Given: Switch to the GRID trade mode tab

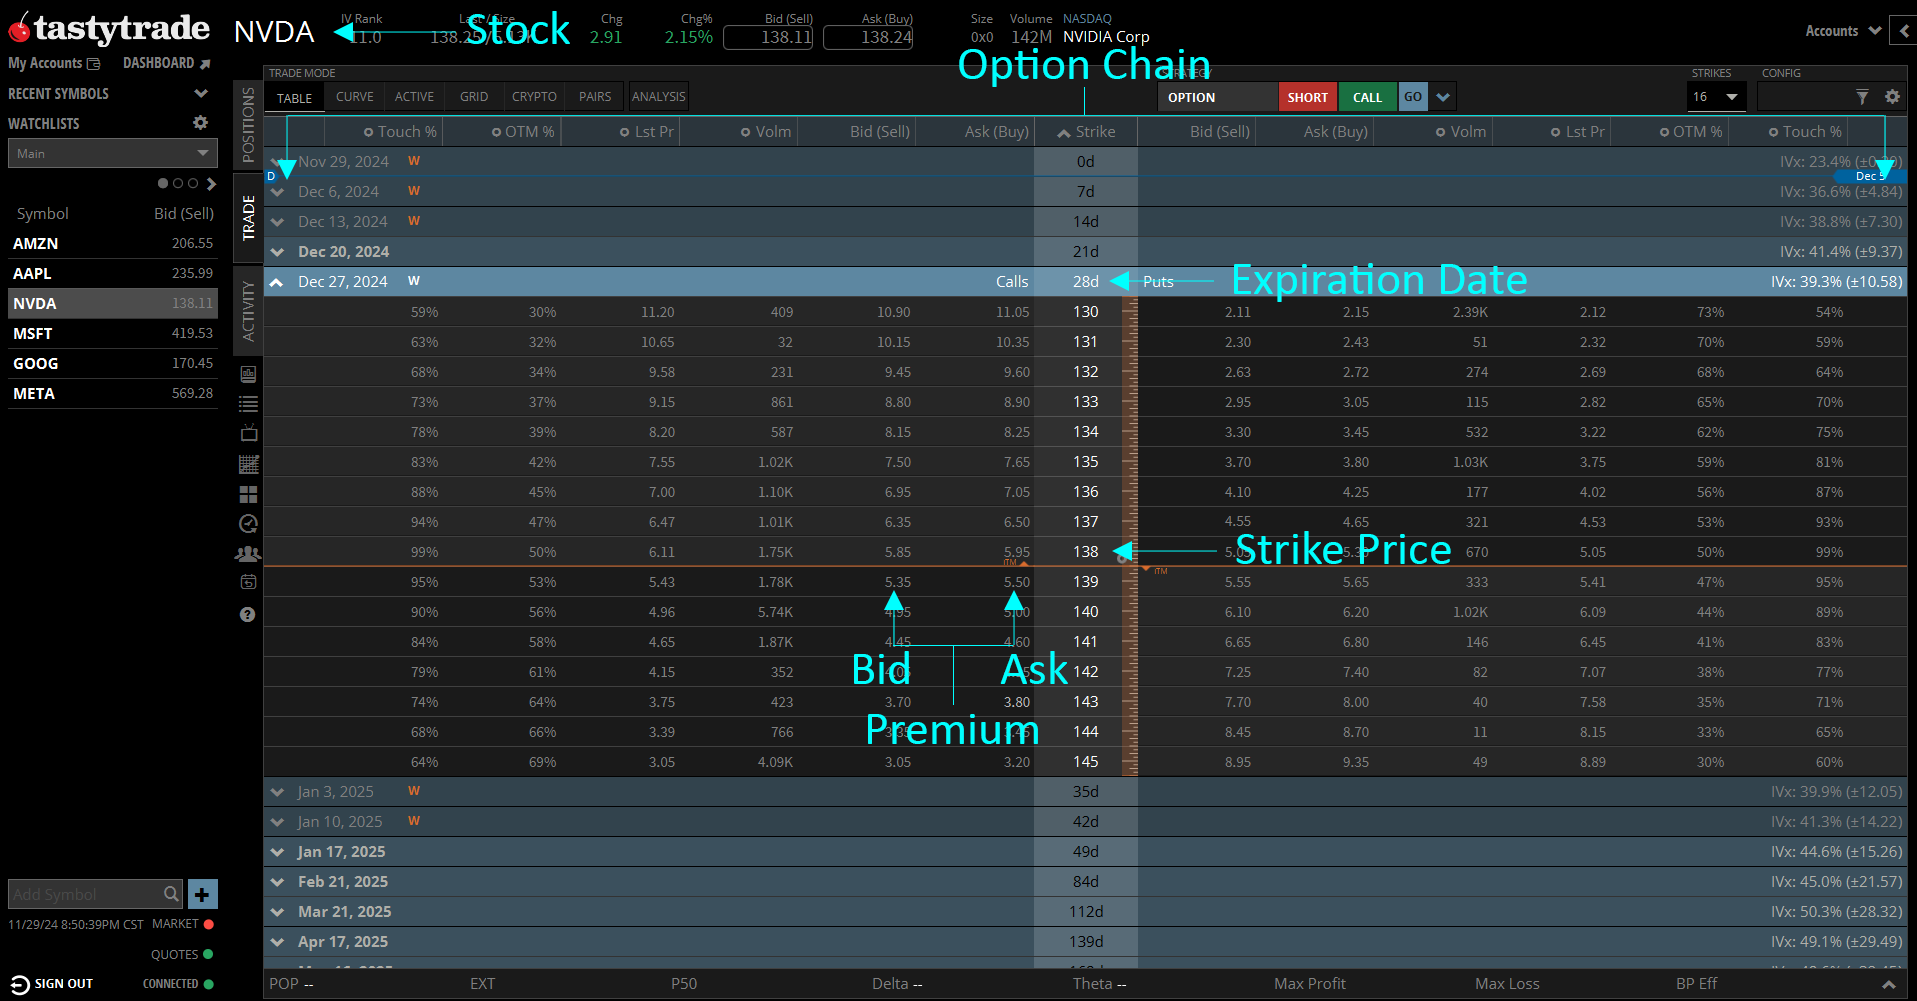Looking at the screenshot, I should tap(474, 97).
